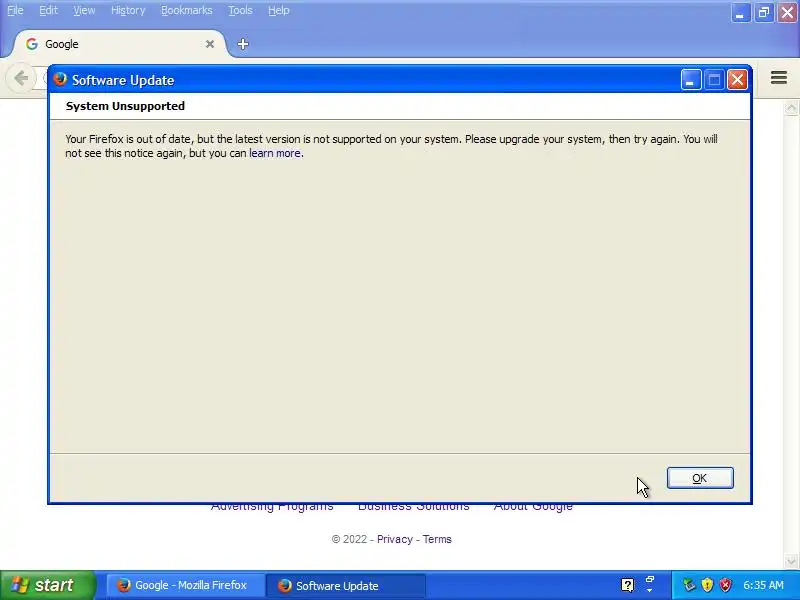Click the System Unsupported heading

[x=125, y=106]
